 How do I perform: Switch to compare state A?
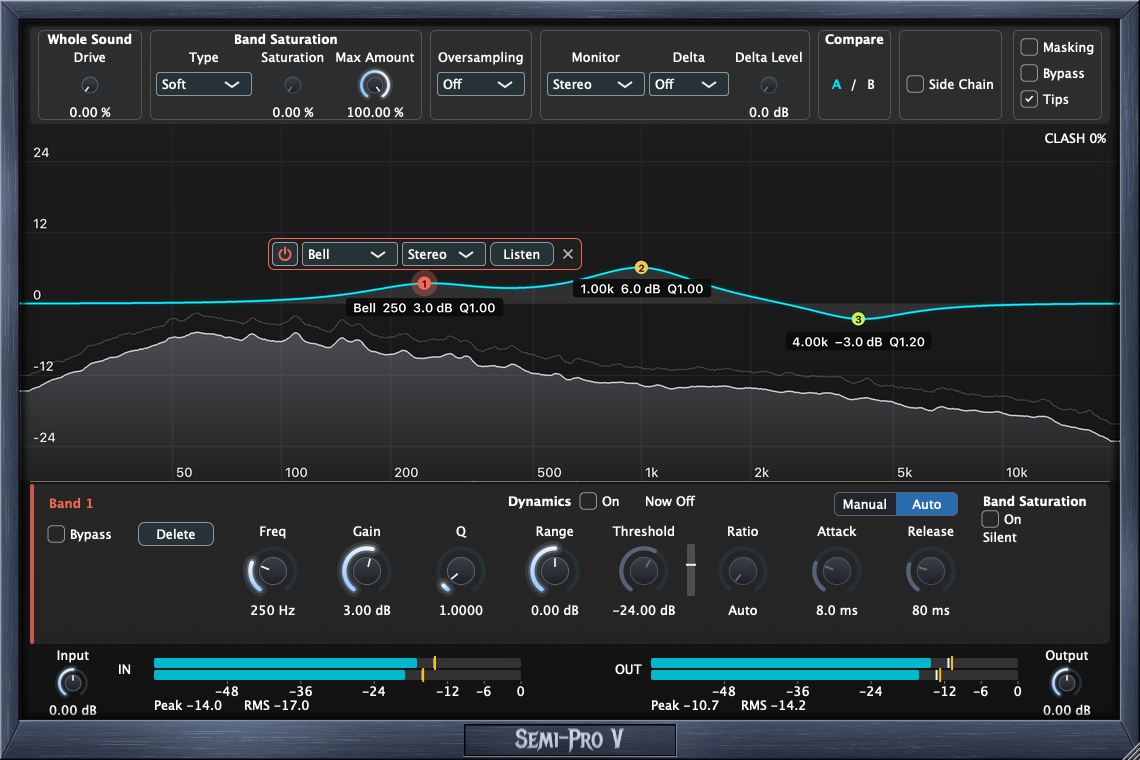[836, 84]
